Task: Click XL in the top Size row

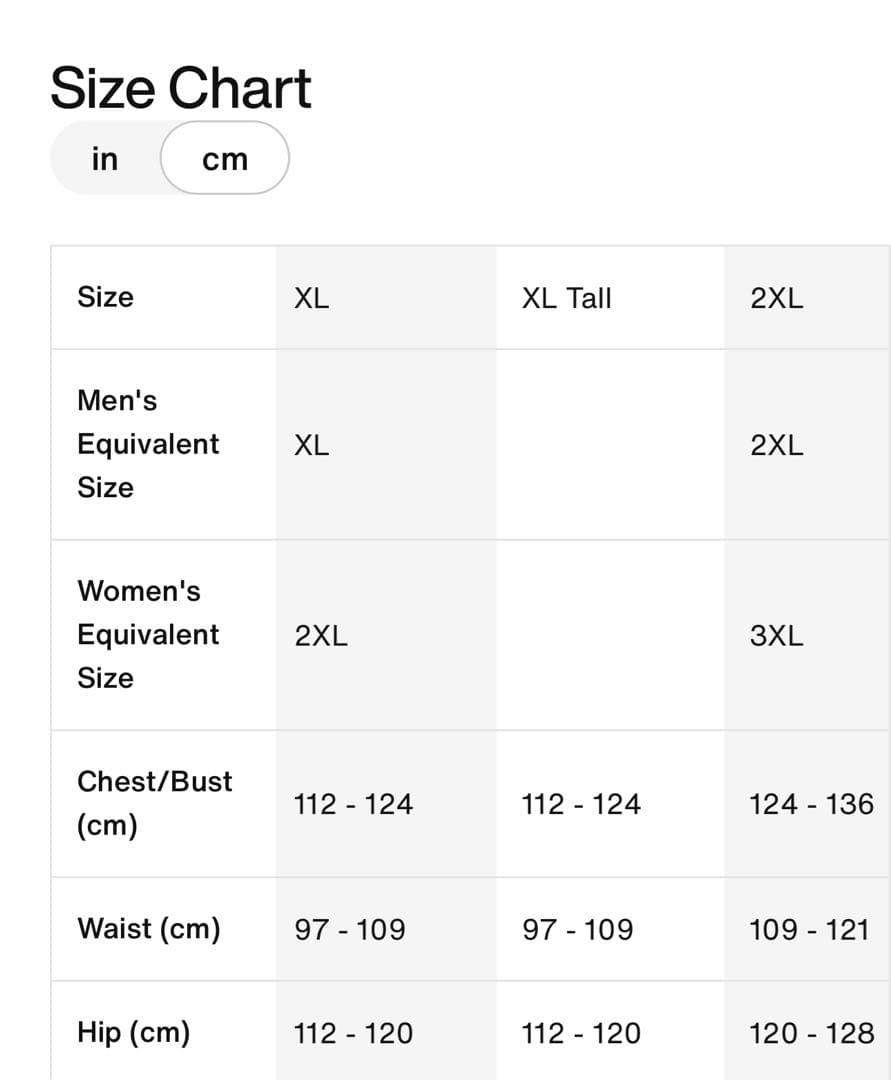Action: point(311,298)
